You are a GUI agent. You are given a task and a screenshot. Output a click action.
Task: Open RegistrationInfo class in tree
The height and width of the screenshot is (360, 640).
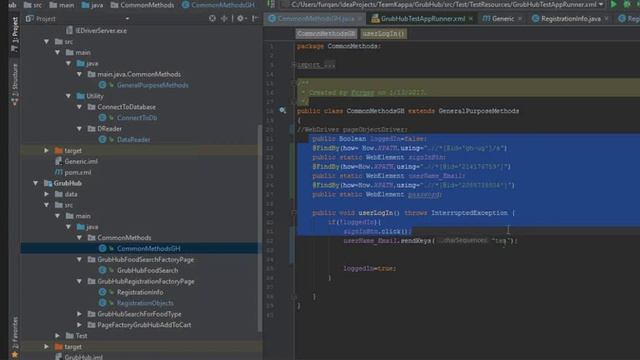[x=140, y=292]
